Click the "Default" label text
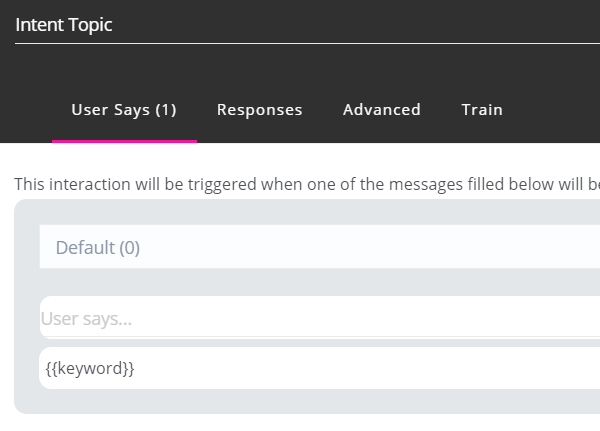This screenshot has width=600, height=431. pos(85,248)
